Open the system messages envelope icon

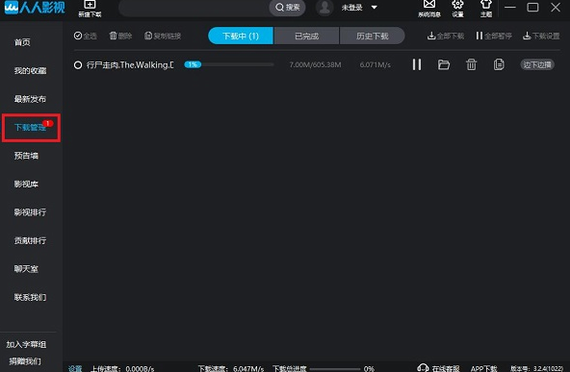429,4
